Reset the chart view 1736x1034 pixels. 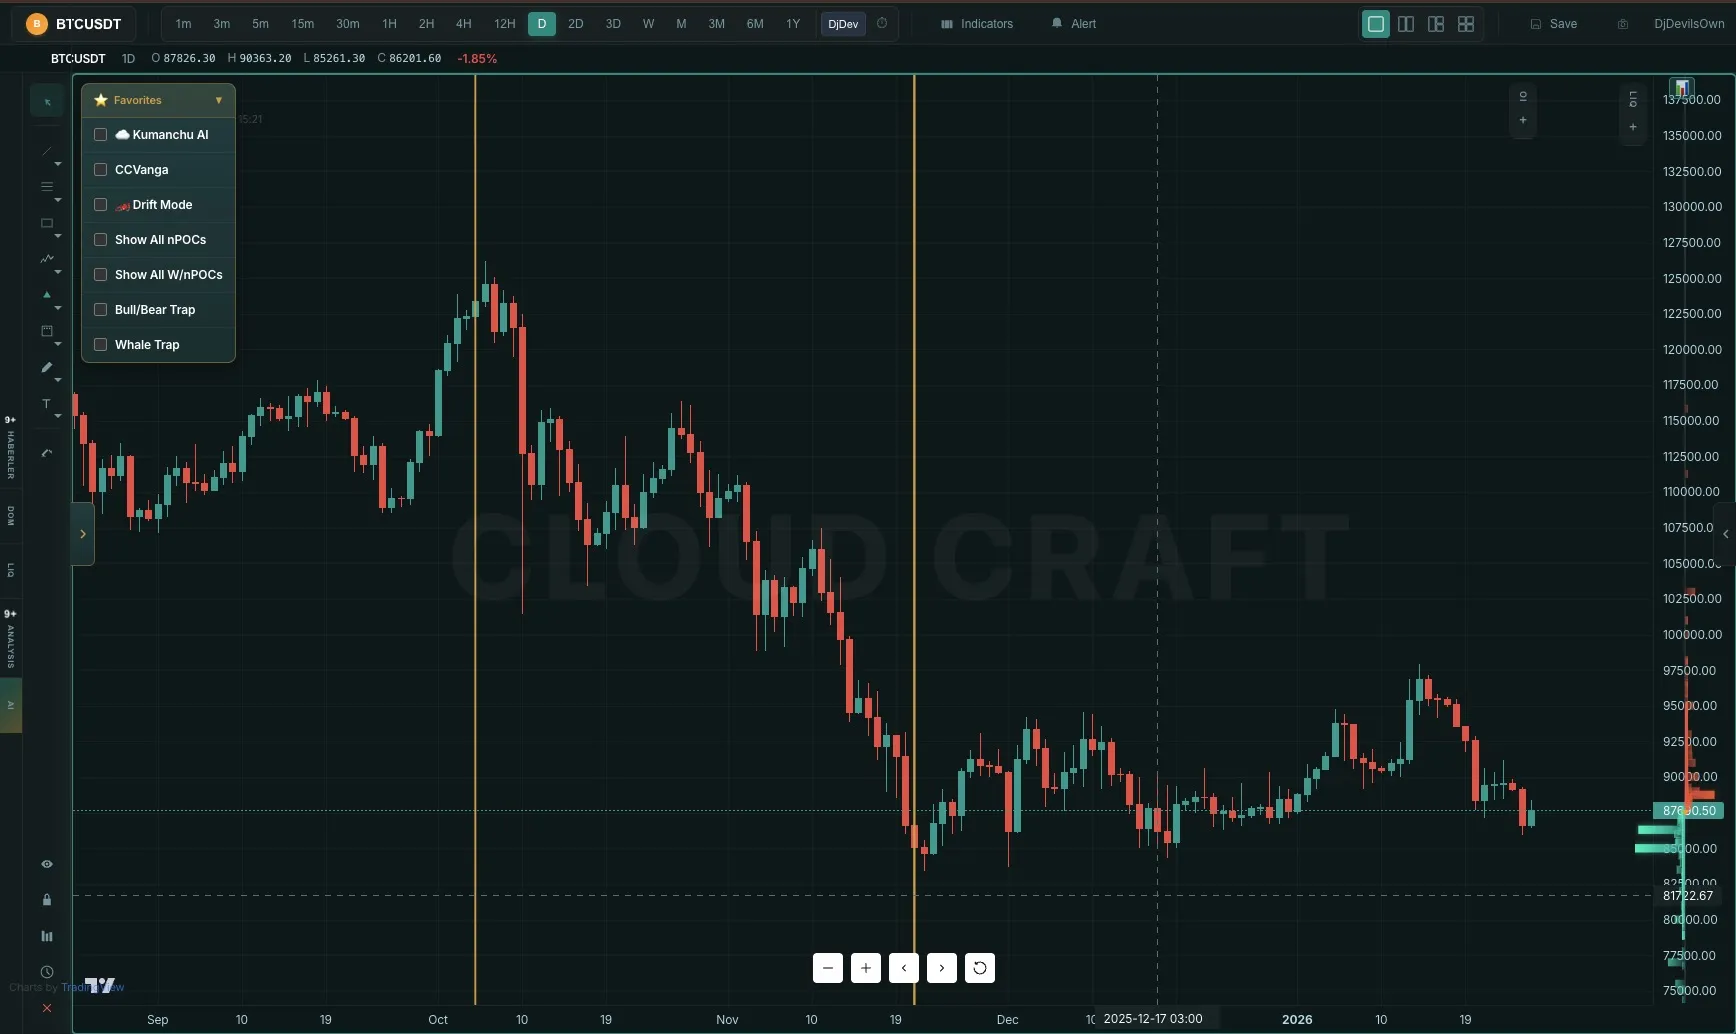pos(979,968)
